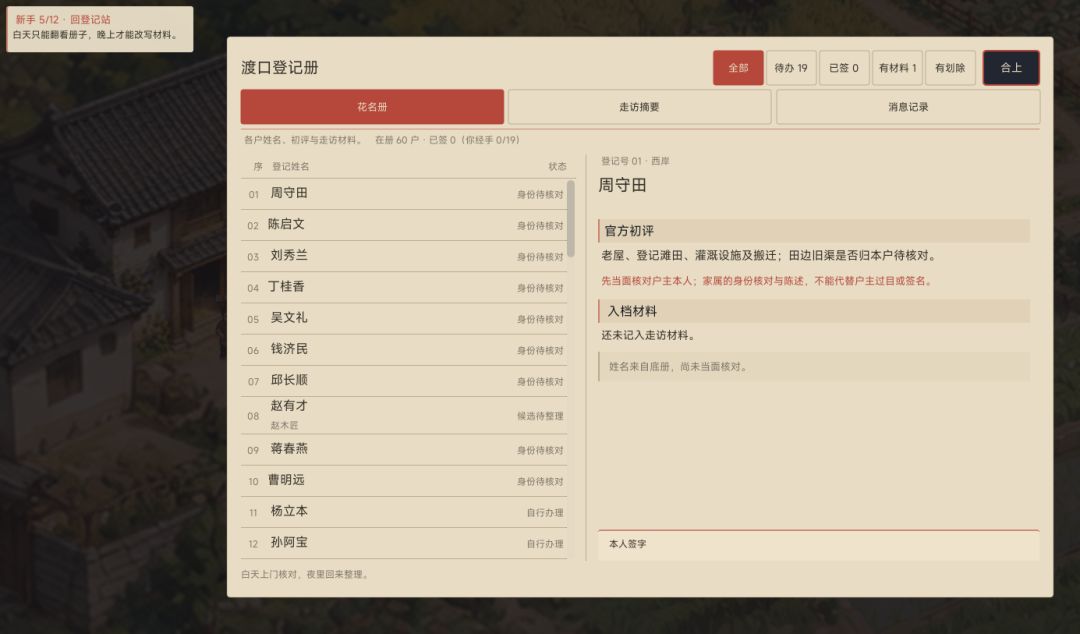Open the 走访摘要 tab
Image resolution: width=1080 pixels, height=634 pixels.
point(639,107)
